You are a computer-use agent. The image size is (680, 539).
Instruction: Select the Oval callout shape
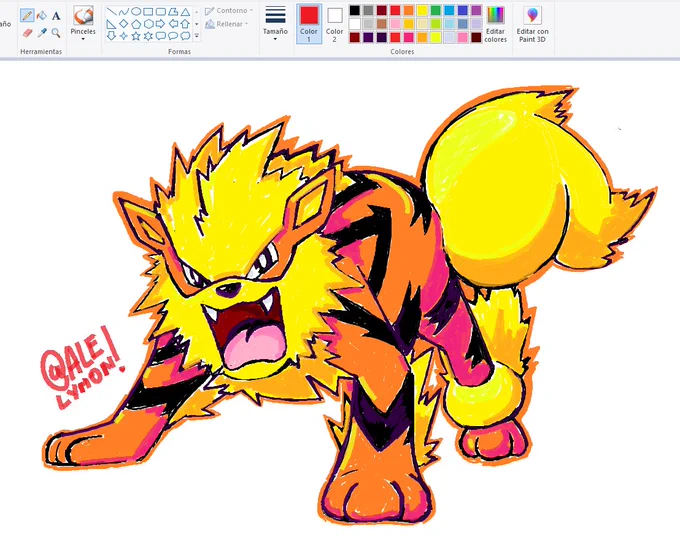click(173, 36)
